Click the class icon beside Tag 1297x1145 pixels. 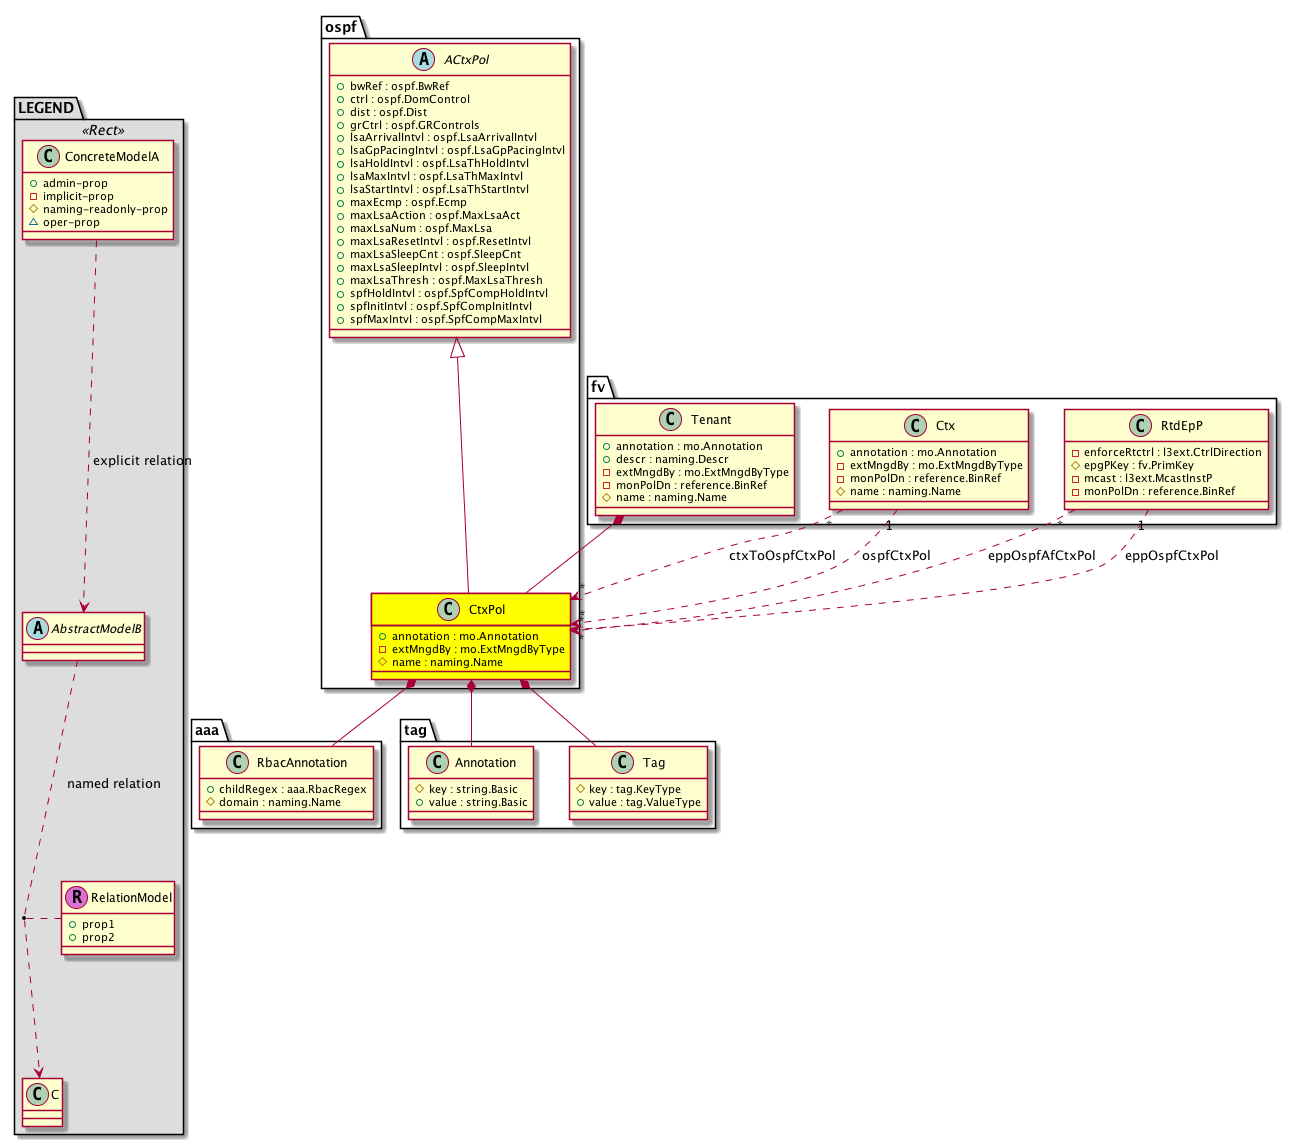(622, 763)
